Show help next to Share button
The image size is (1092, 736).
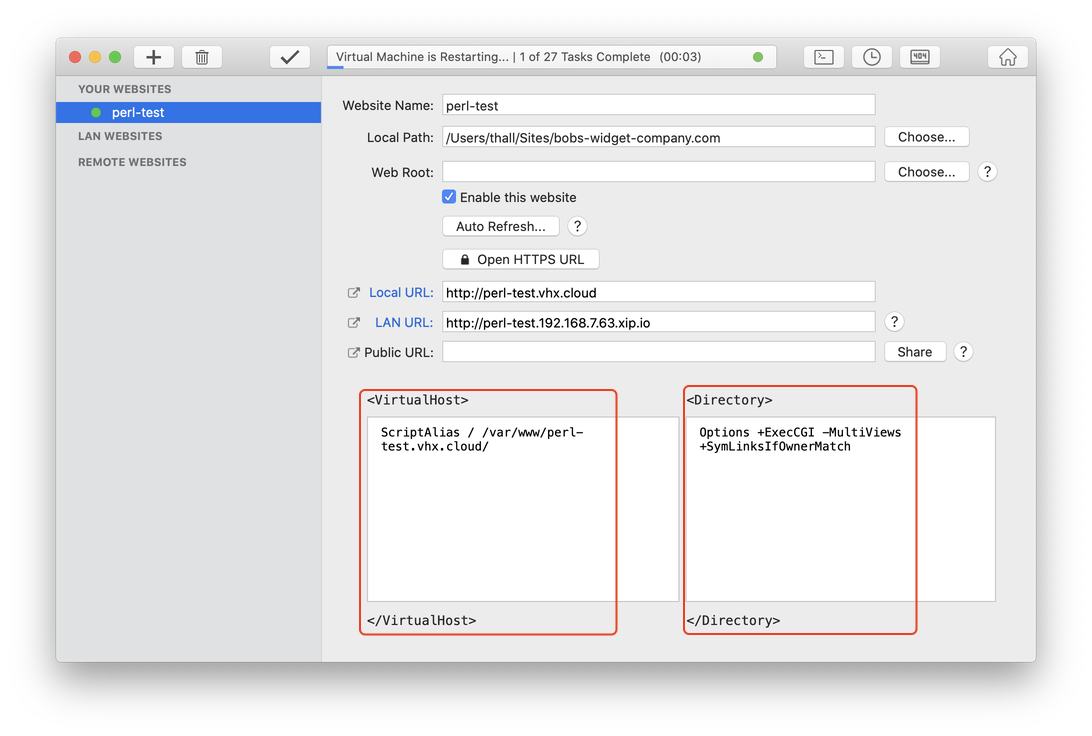click(963, 352)
